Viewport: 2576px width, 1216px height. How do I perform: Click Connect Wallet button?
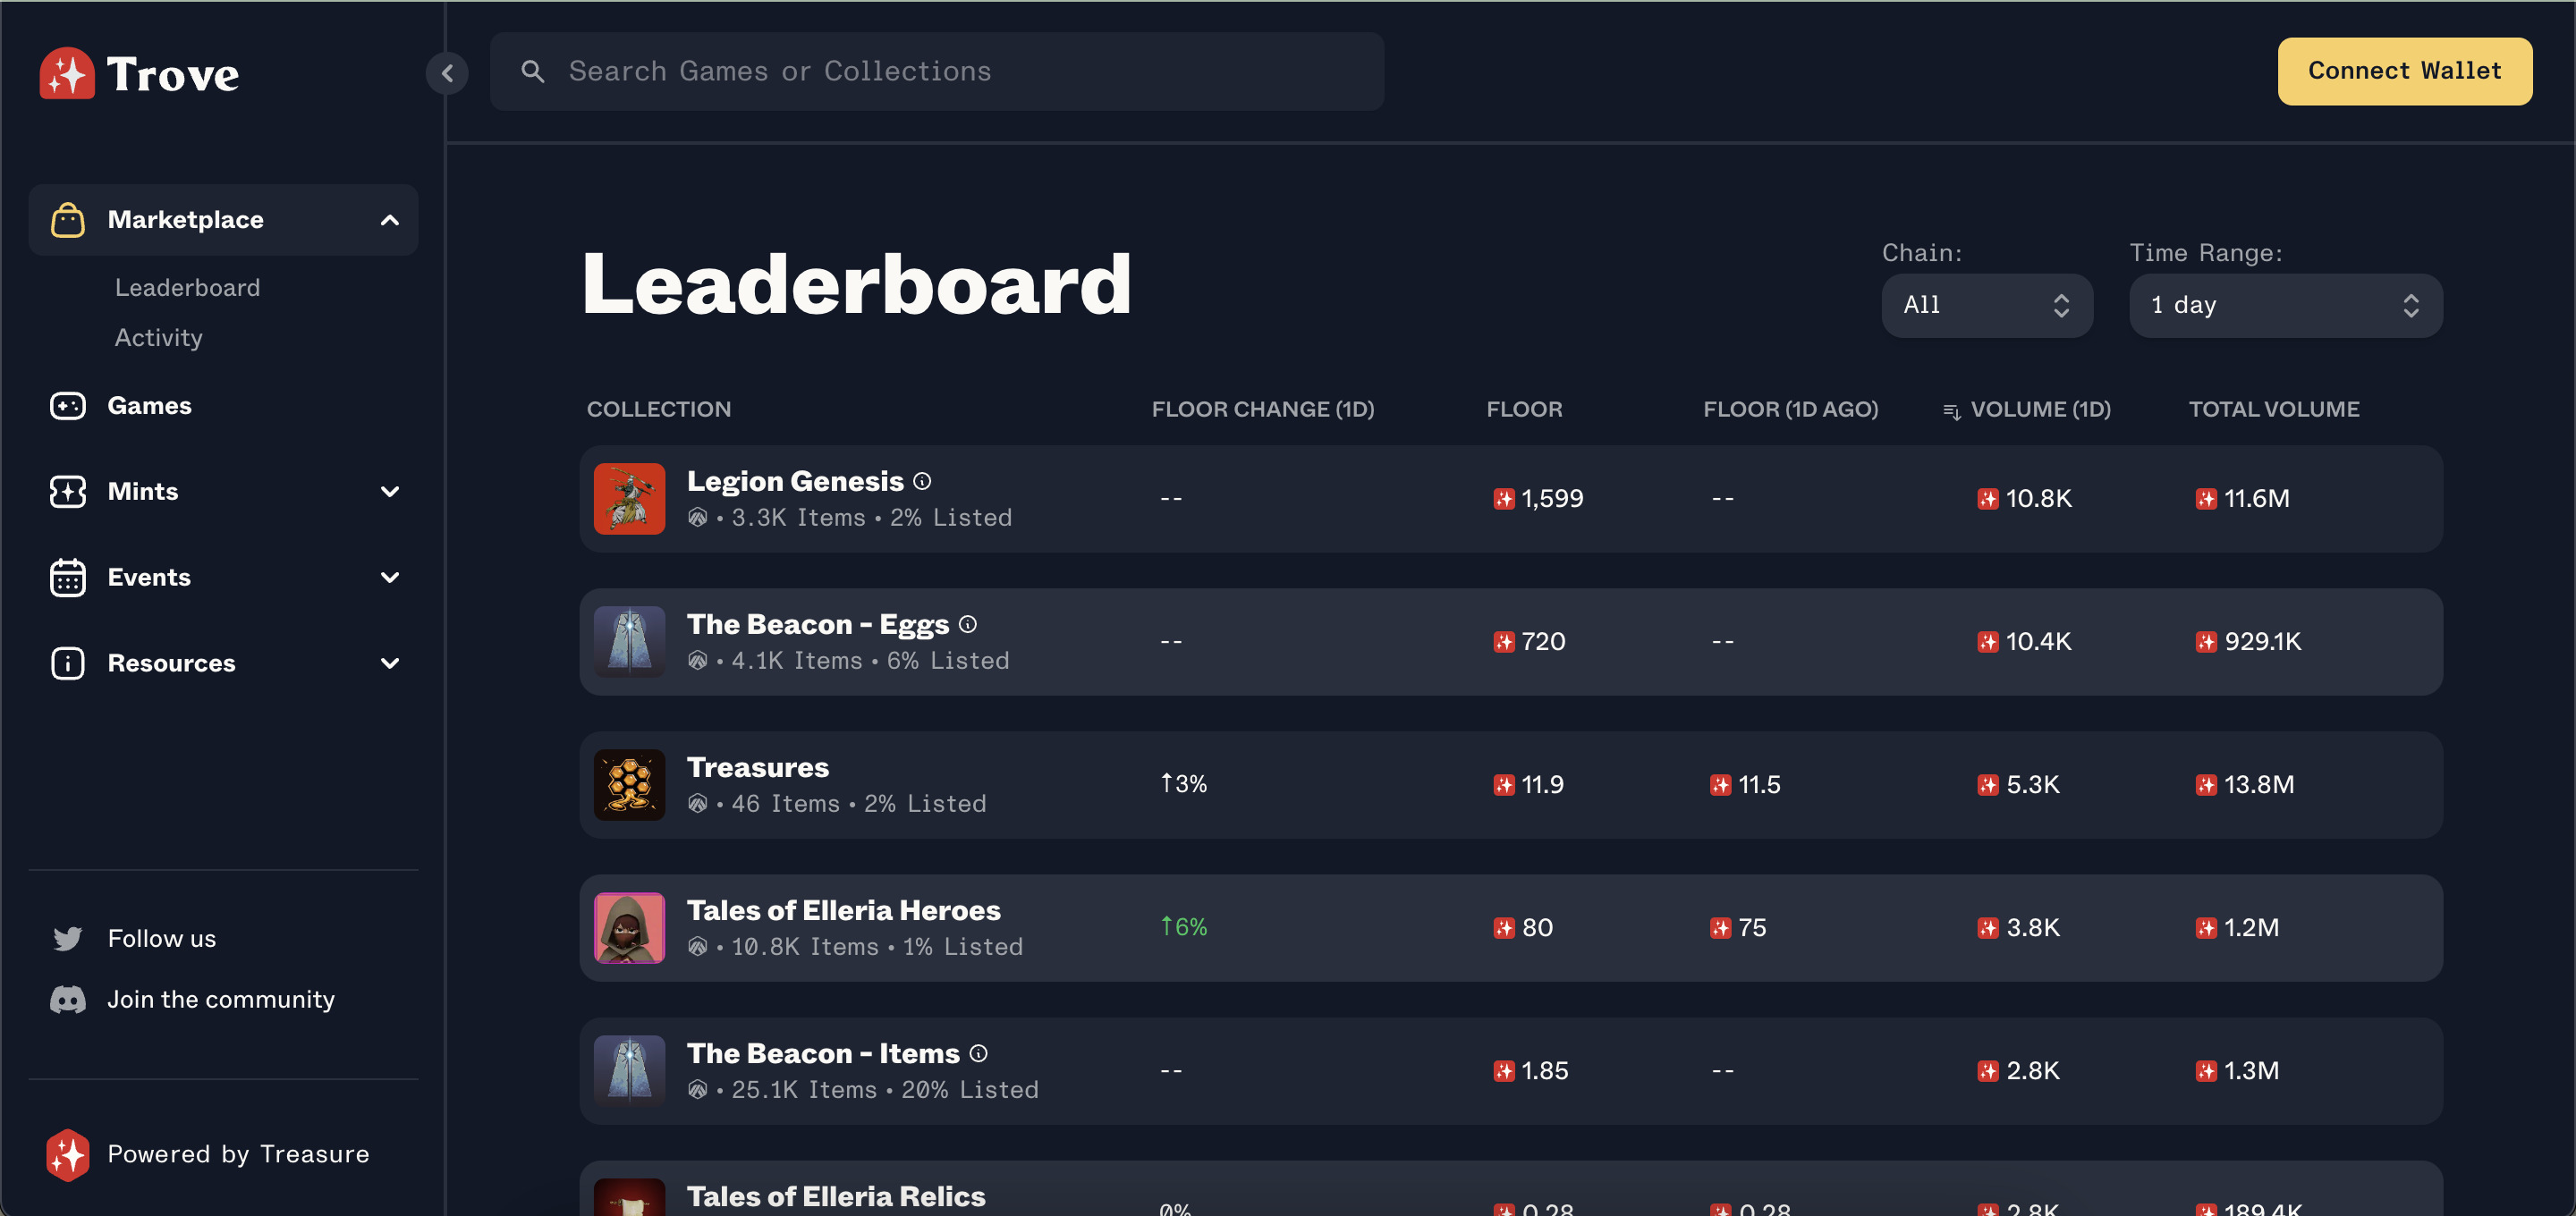coord(2403,71)
